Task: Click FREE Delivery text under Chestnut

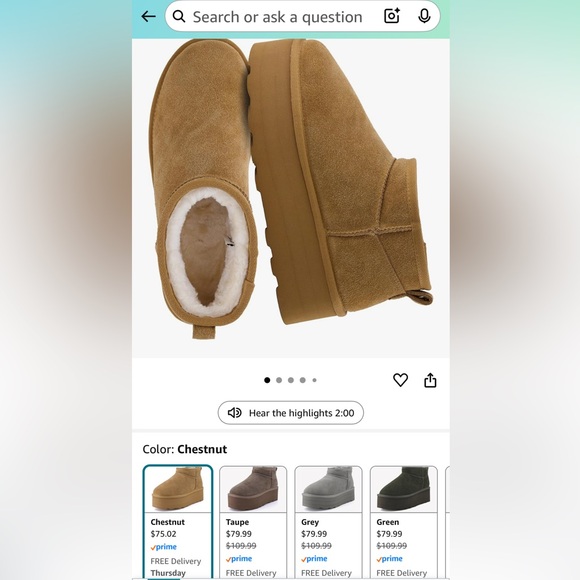Action: coord(176,561)
